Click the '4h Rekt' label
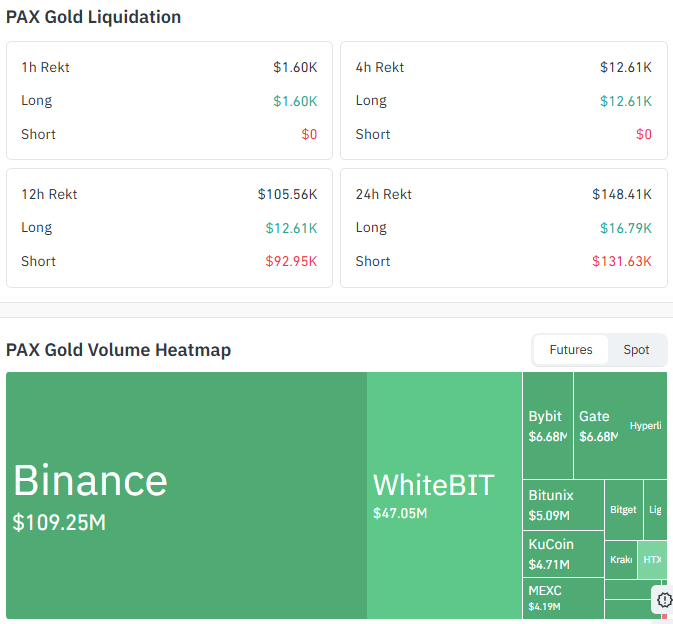The image size is (673, 624). point(380,67)
